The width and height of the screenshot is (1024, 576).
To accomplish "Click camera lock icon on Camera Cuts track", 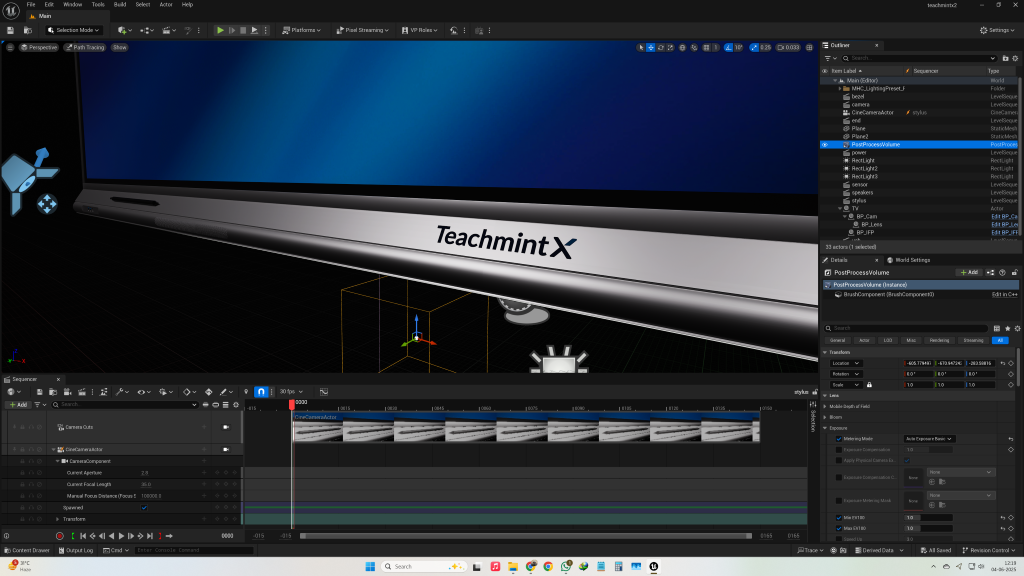I will [x=225, y=427].
